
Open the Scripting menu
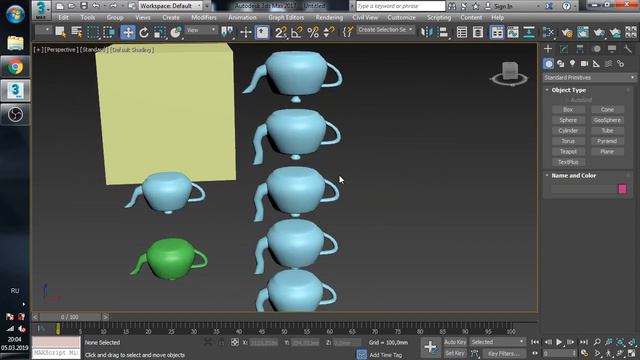coord(439,18)
